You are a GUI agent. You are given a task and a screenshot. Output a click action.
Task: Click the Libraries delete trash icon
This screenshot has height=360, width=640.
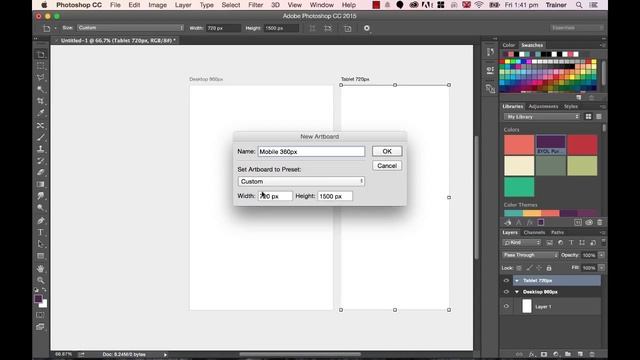coord(600,222)
